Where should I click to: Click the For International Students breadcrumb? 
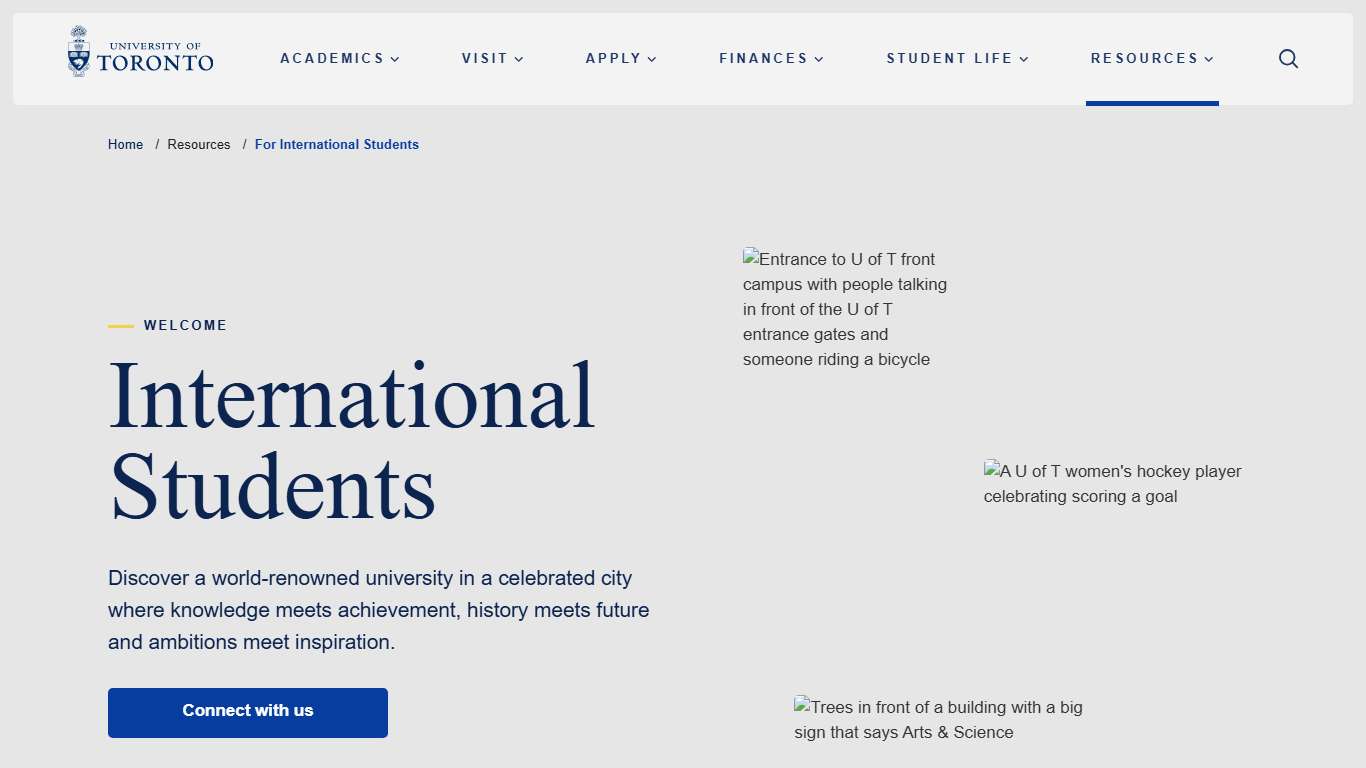[336, 144]
